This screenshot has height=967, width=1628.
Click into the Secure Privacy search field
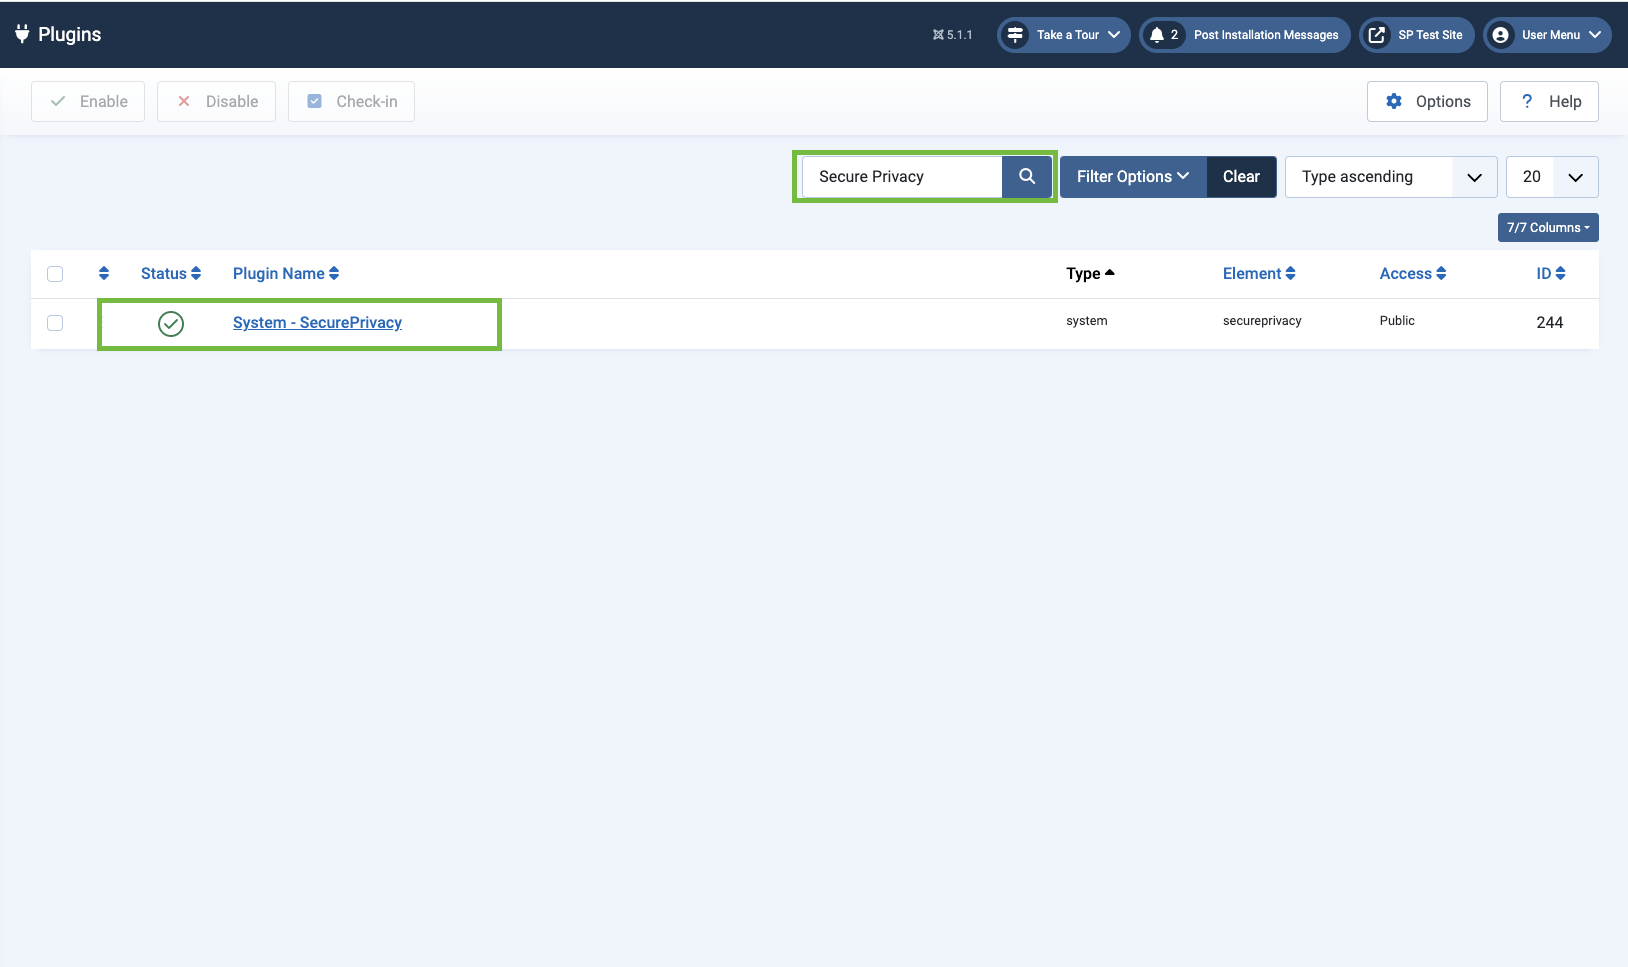pyautogui.click(x=902, y=177)
